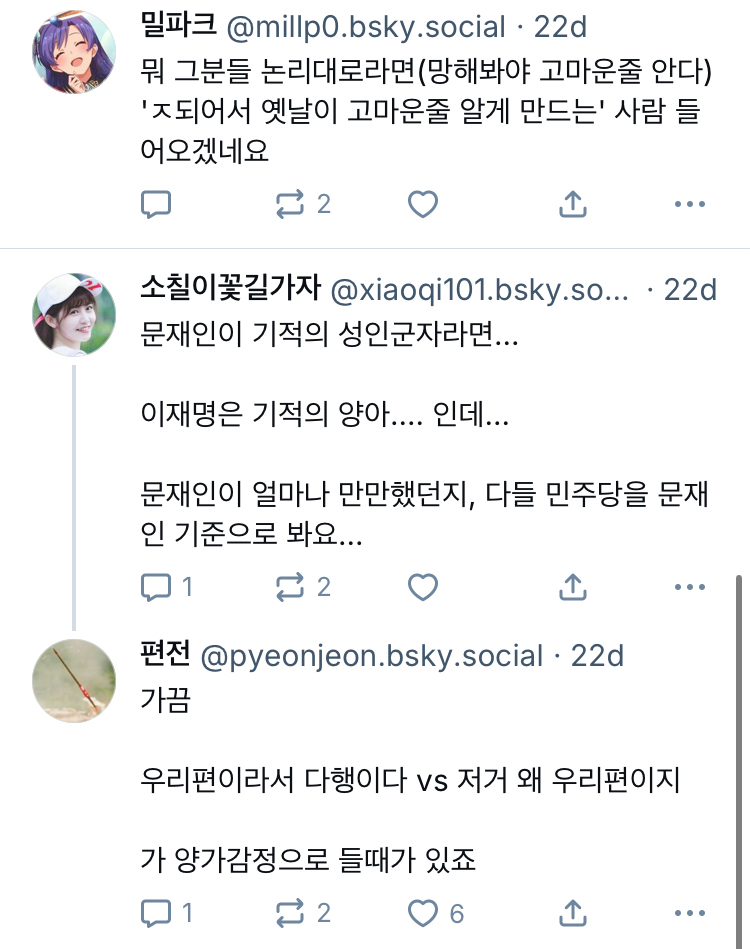Reply to 밀파크's post
This screenshot has width=750, height=949.
click(x=156, y=205)
